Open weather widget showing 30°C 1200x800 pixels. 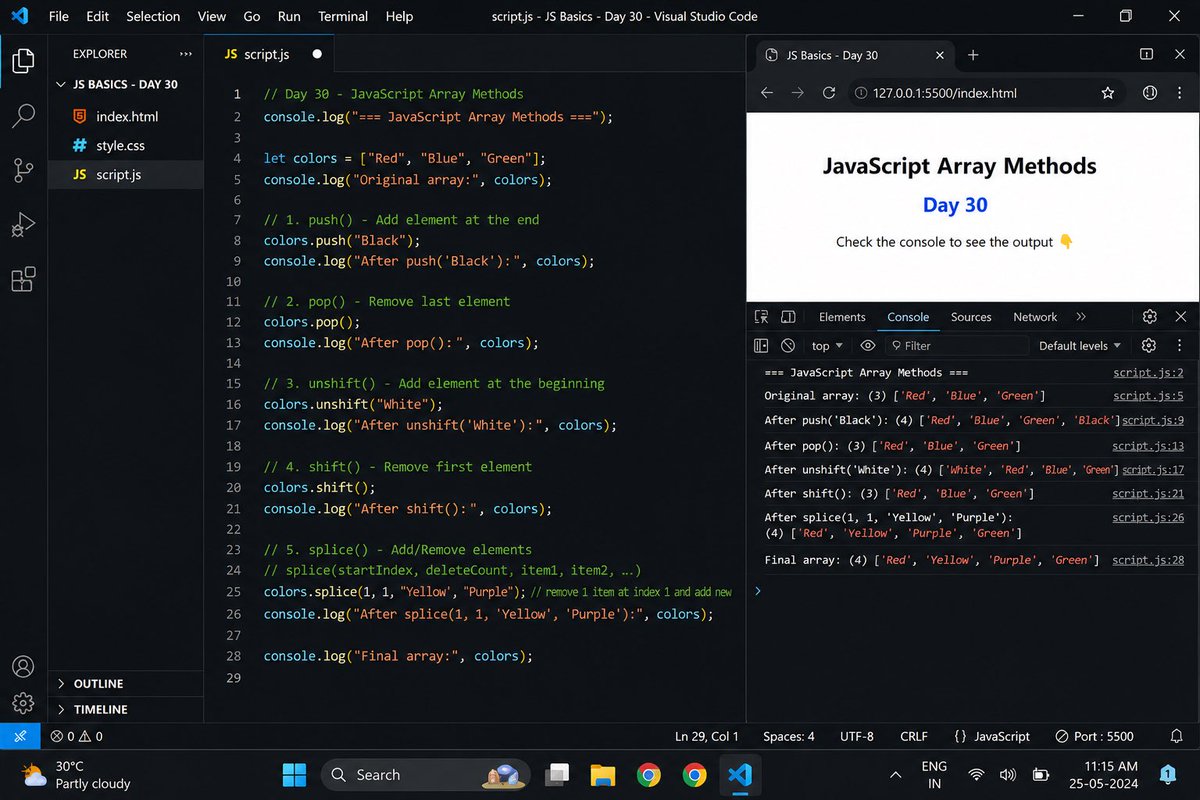click(x=76, y=775)
